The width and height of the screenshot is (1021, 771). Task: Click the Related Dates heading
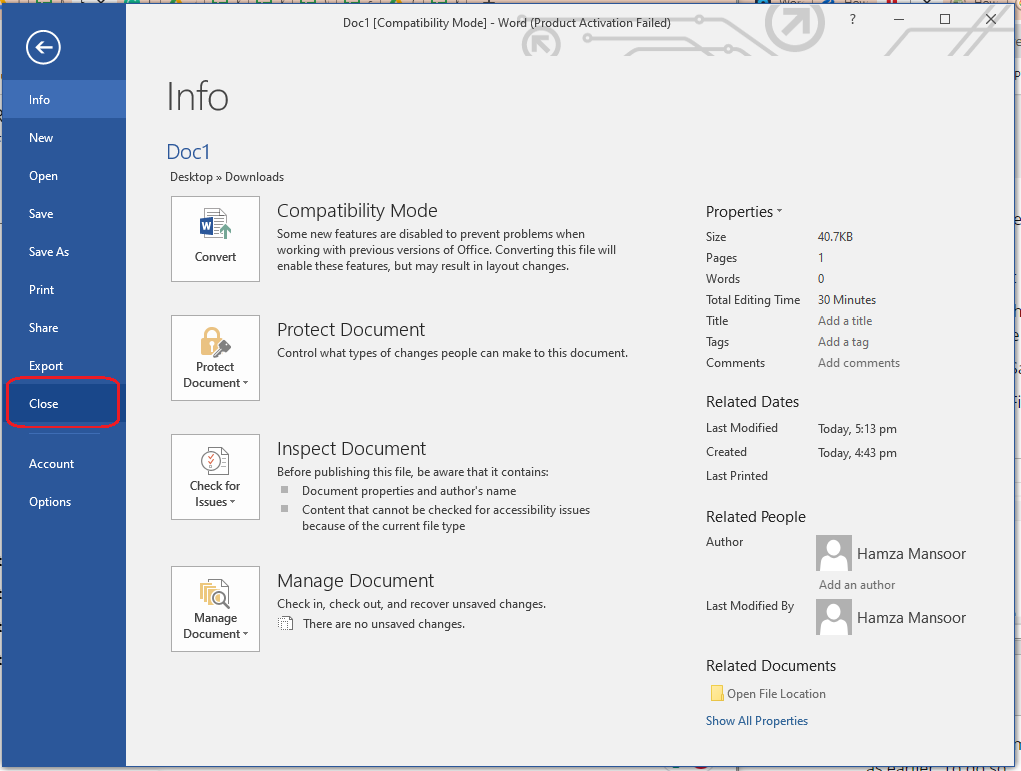pyautogui.click(x=752, y=402)
